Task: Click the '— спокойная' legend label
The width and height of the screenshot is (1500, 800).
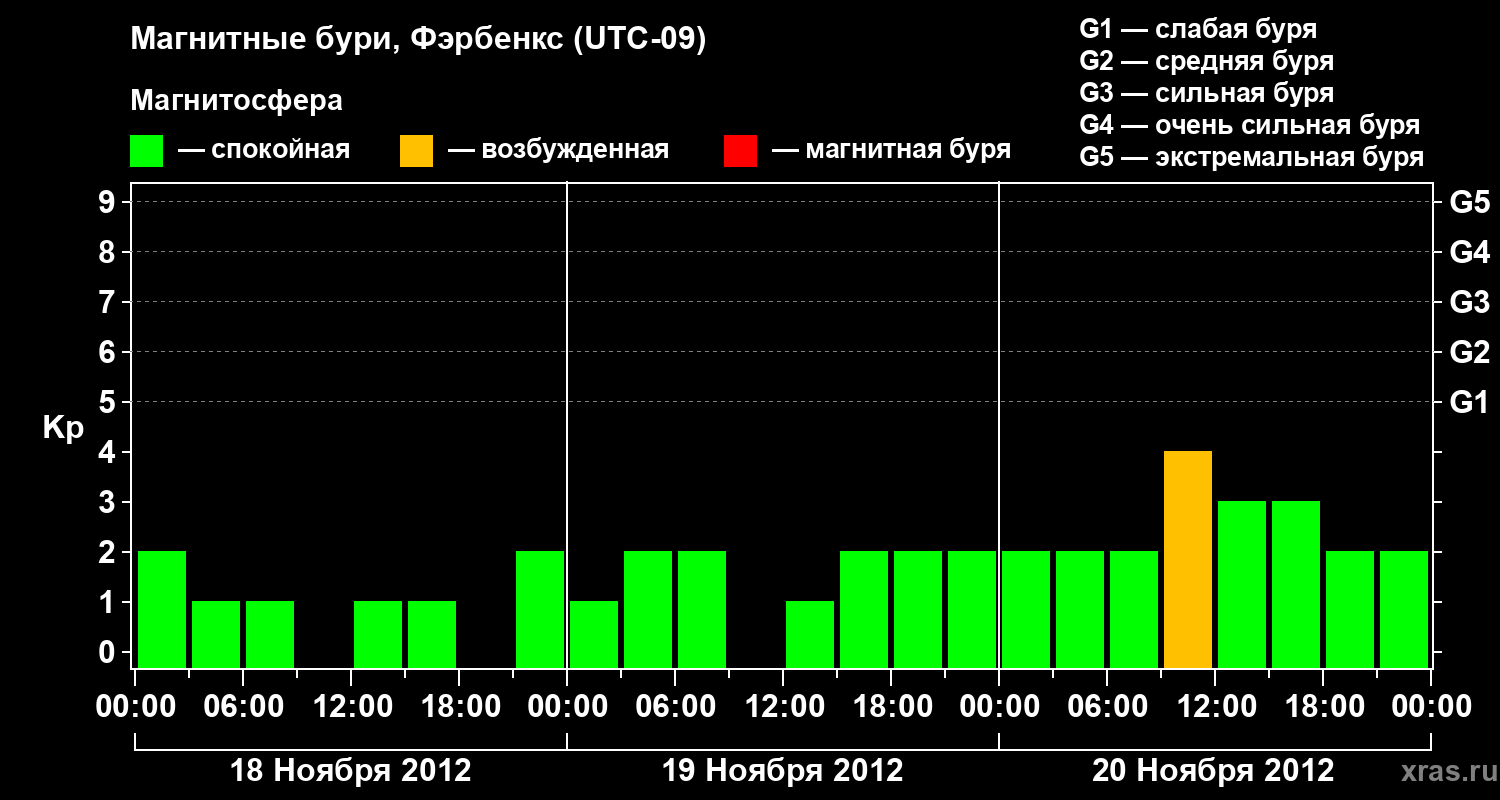Action: [264, 151]
